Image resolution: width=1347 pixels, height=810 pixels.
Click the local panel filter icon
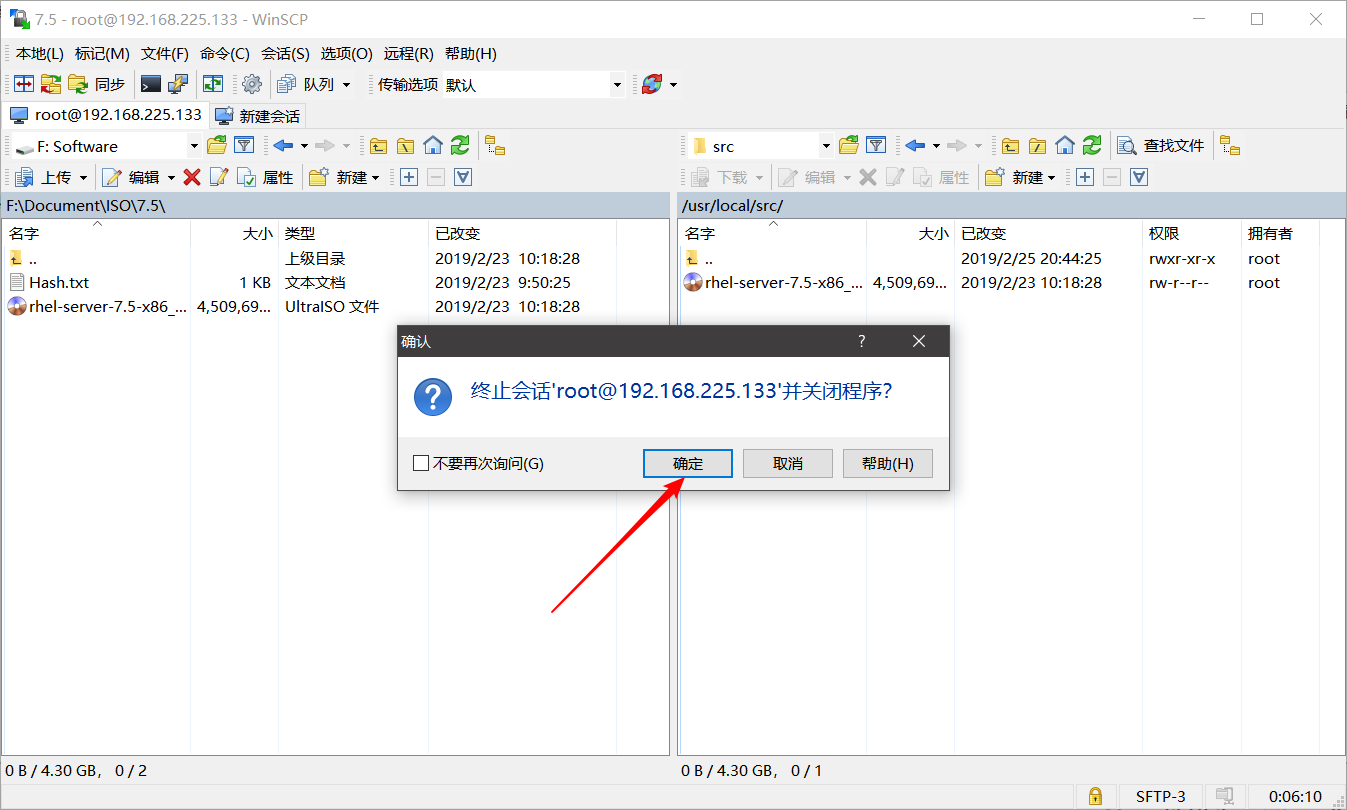243,146
